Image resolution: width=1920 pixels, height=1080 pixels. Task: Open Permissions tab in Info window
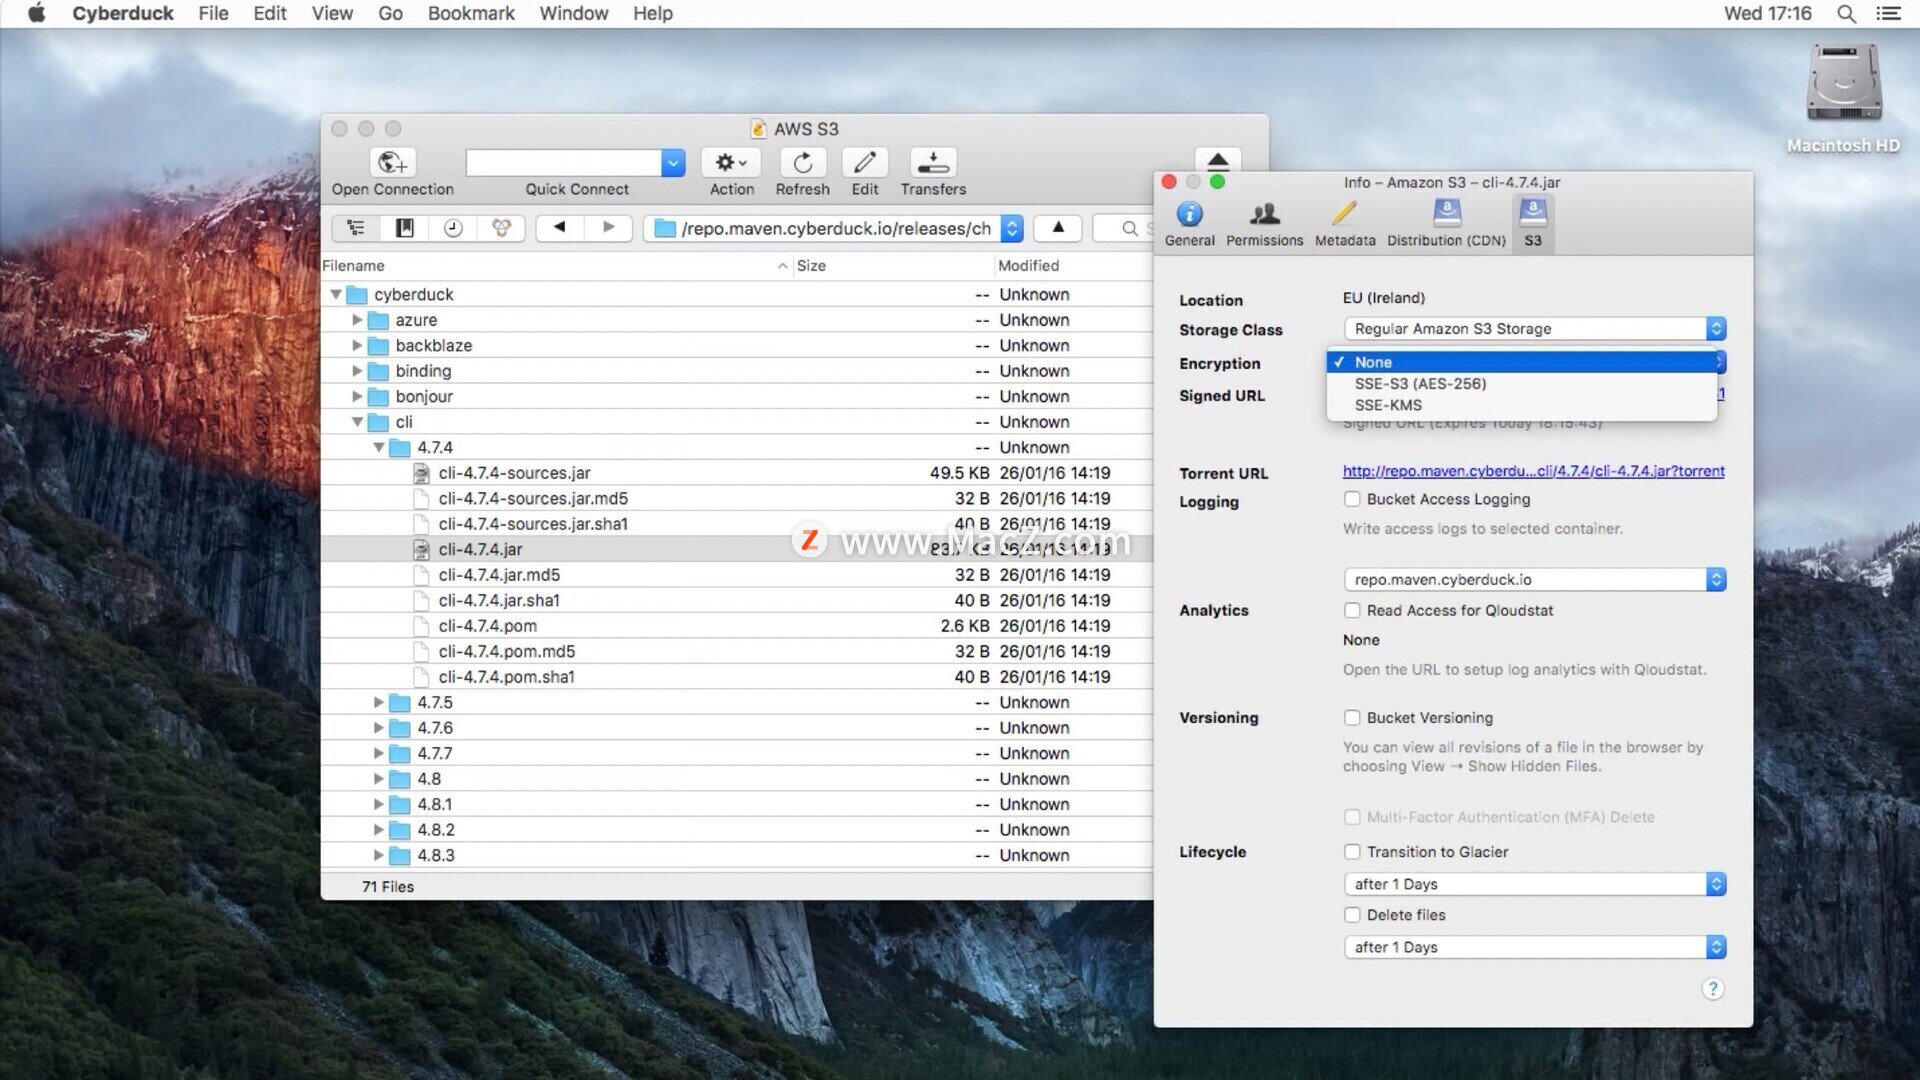[1264, 224]
